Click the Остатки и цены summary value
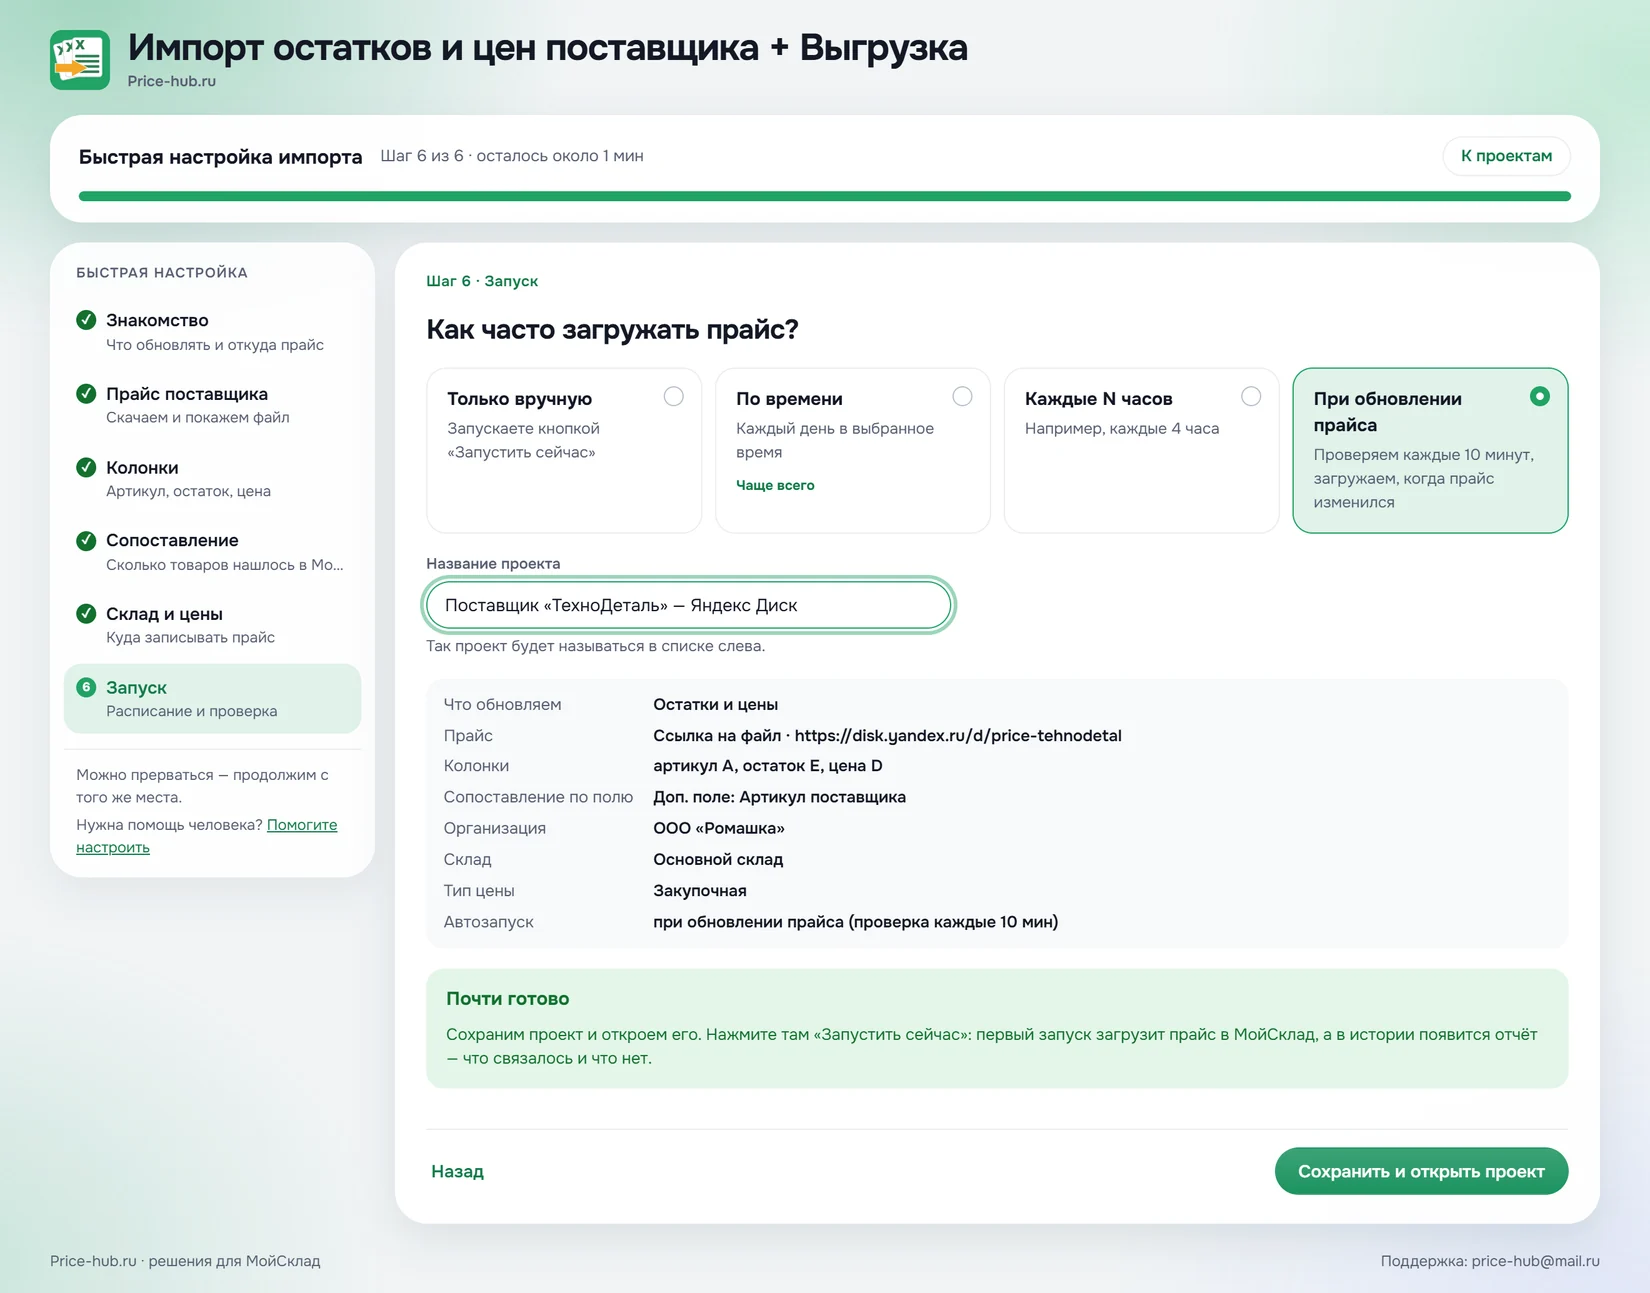This screenshot has width=1650, height=1293. point(716,704)
